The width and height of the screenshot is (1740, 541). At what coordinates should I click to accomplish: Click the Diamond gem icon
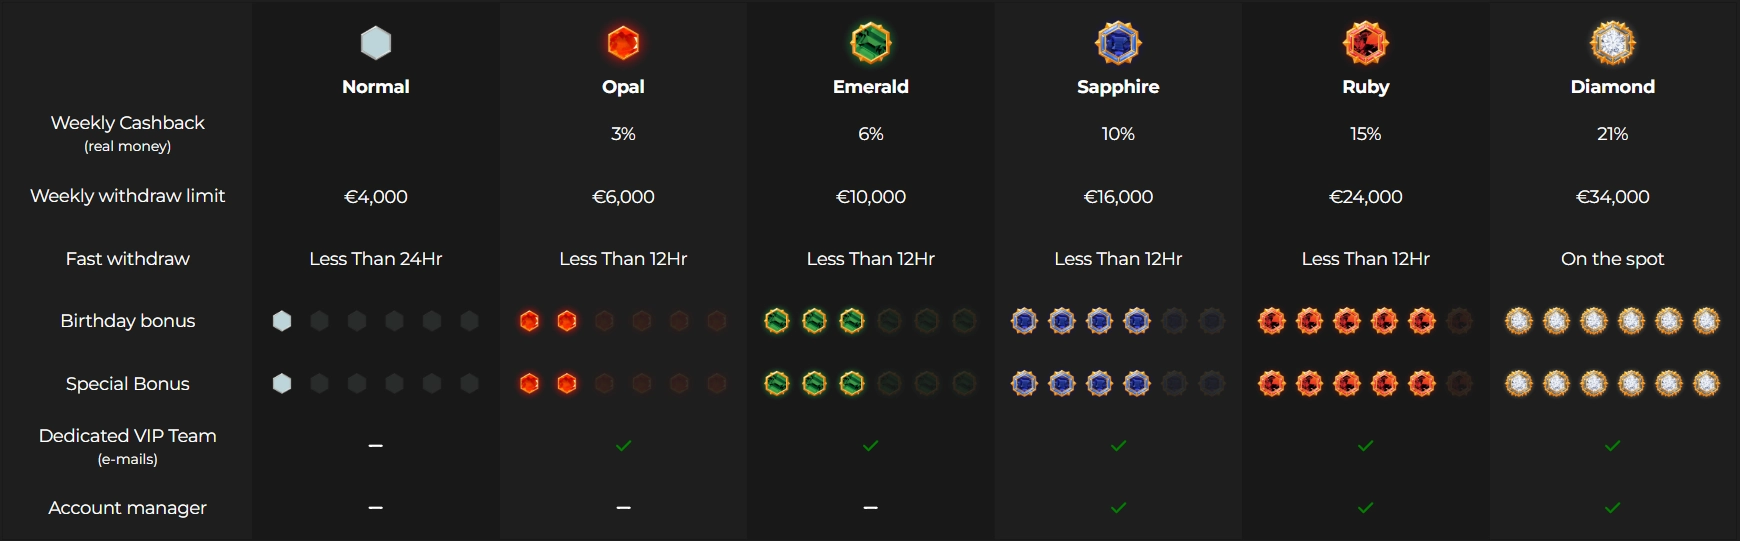pyautogui.click(x=1613, y=43)
